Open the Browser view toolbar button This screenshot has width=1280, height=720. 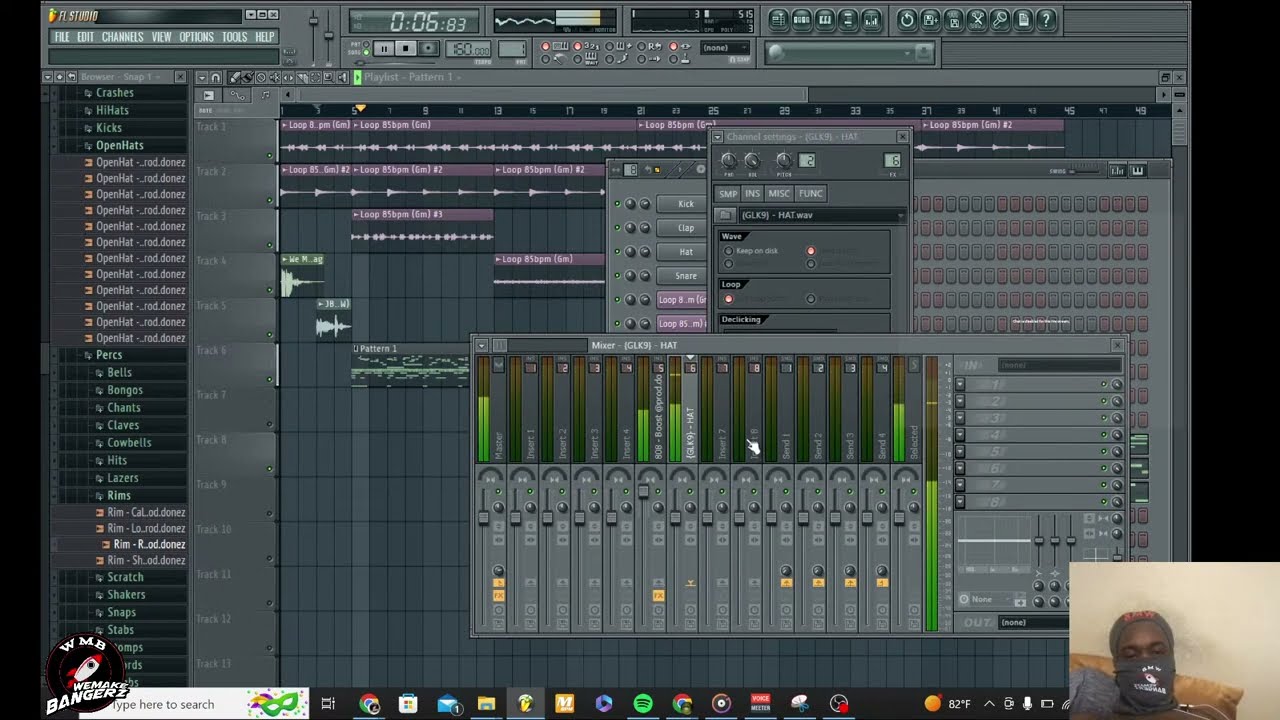tap(848, 20)
